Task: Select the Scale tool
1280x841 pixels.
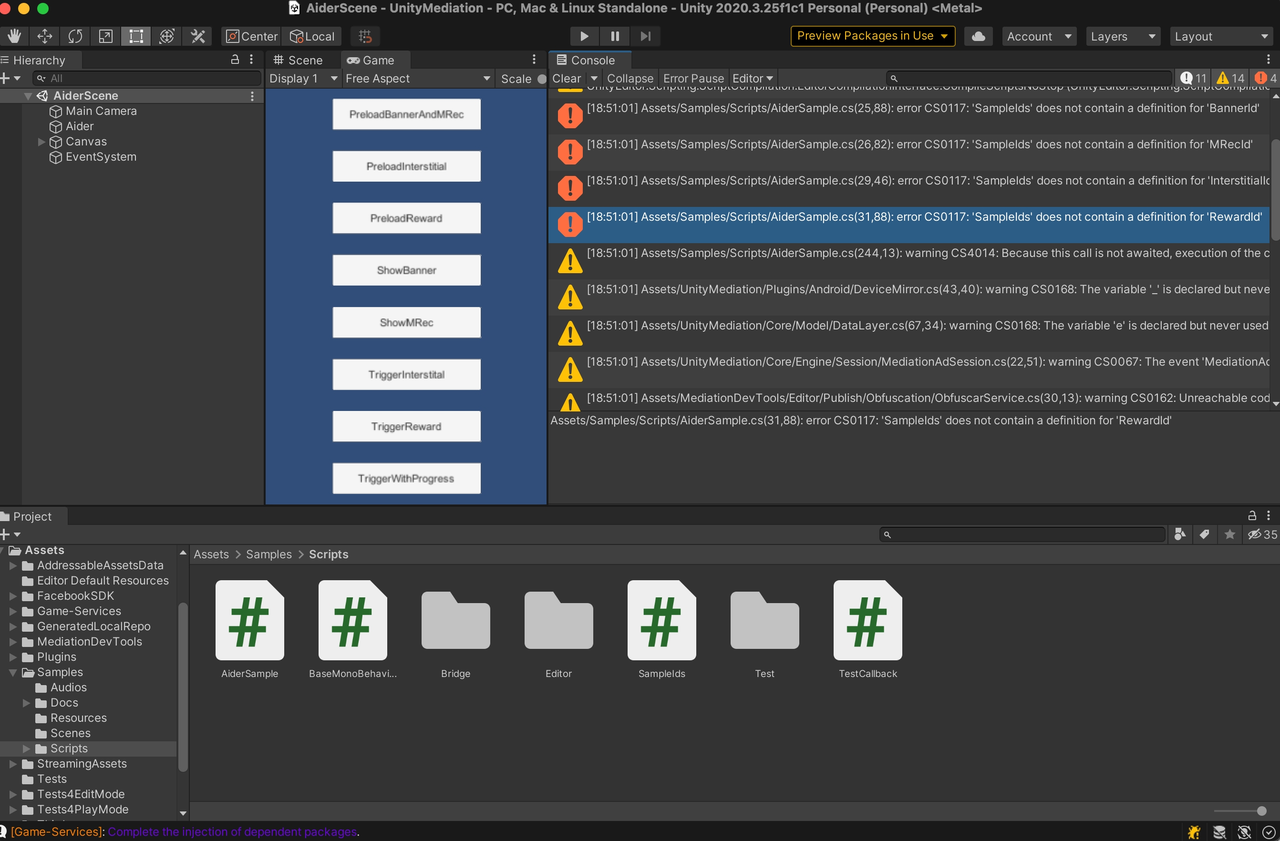Action: click(x=106, y=36)
